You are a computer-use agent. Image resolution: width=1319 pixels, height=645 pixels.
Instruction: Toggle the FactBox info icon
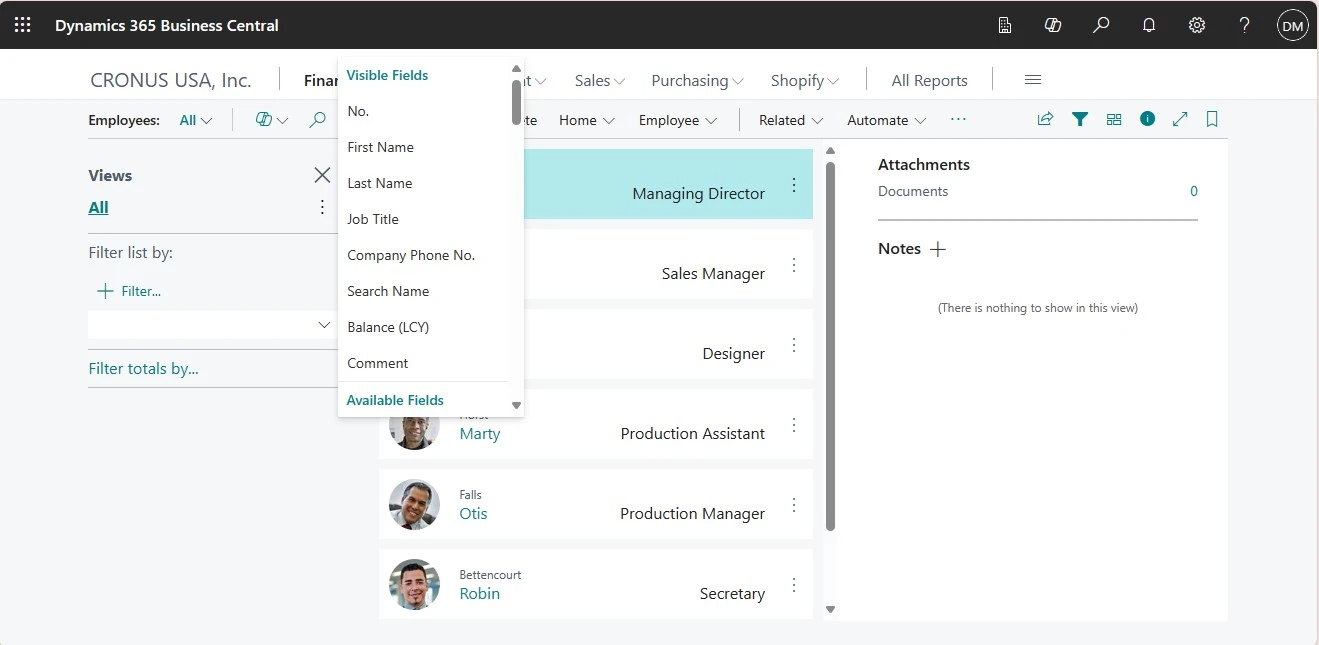click(x=1148, y=119)
